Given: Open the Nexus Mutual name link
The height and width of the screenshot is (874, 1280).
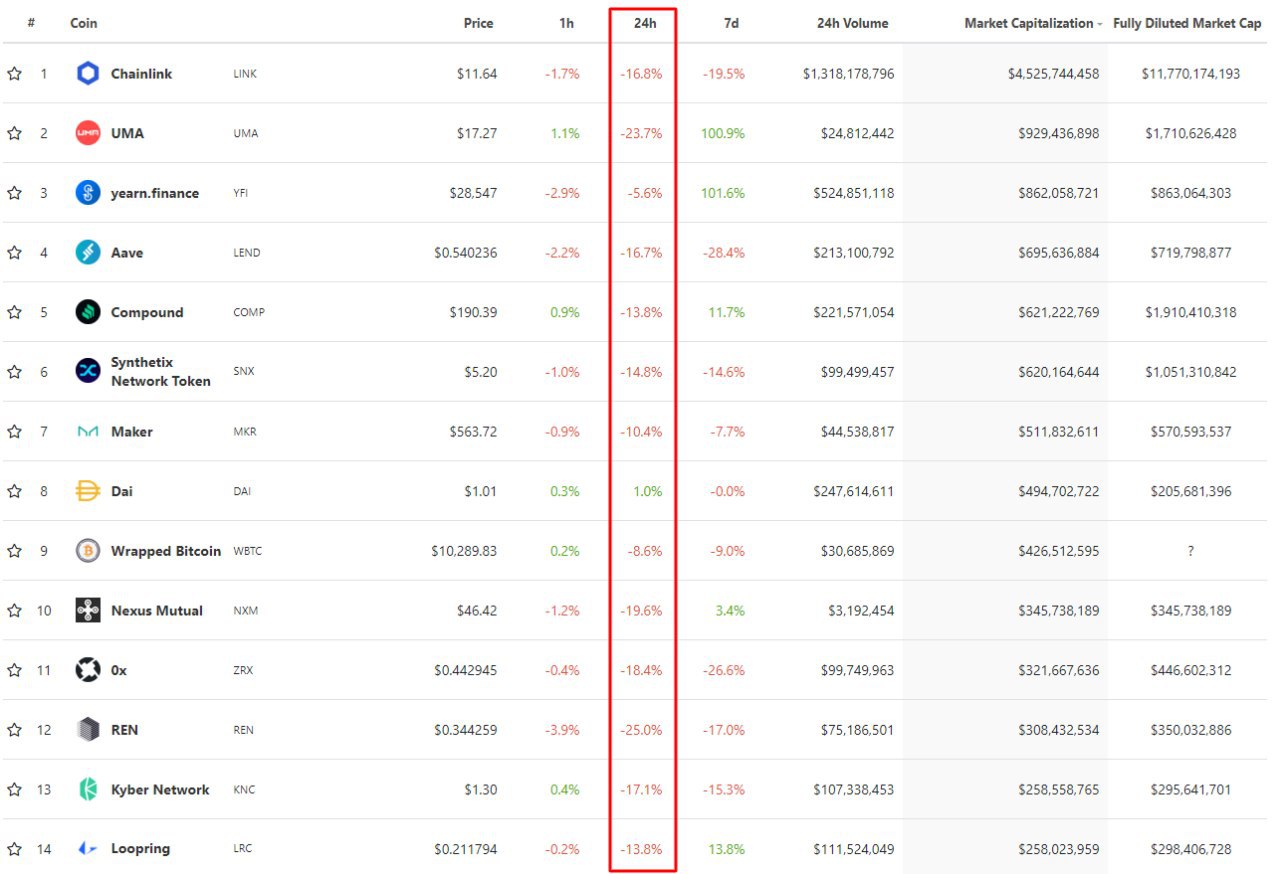Looking at the screenshot, I should (157, 610).
